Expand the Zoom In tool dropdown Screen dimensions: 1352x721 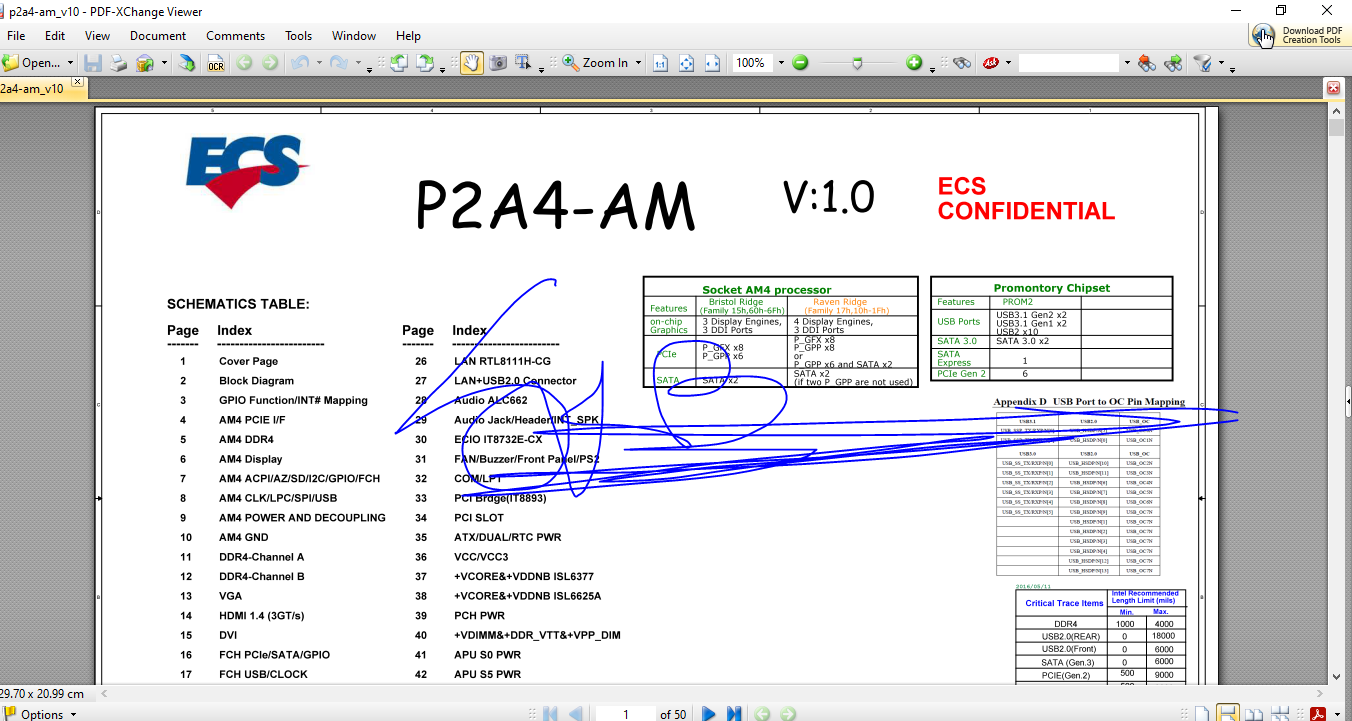638,63
